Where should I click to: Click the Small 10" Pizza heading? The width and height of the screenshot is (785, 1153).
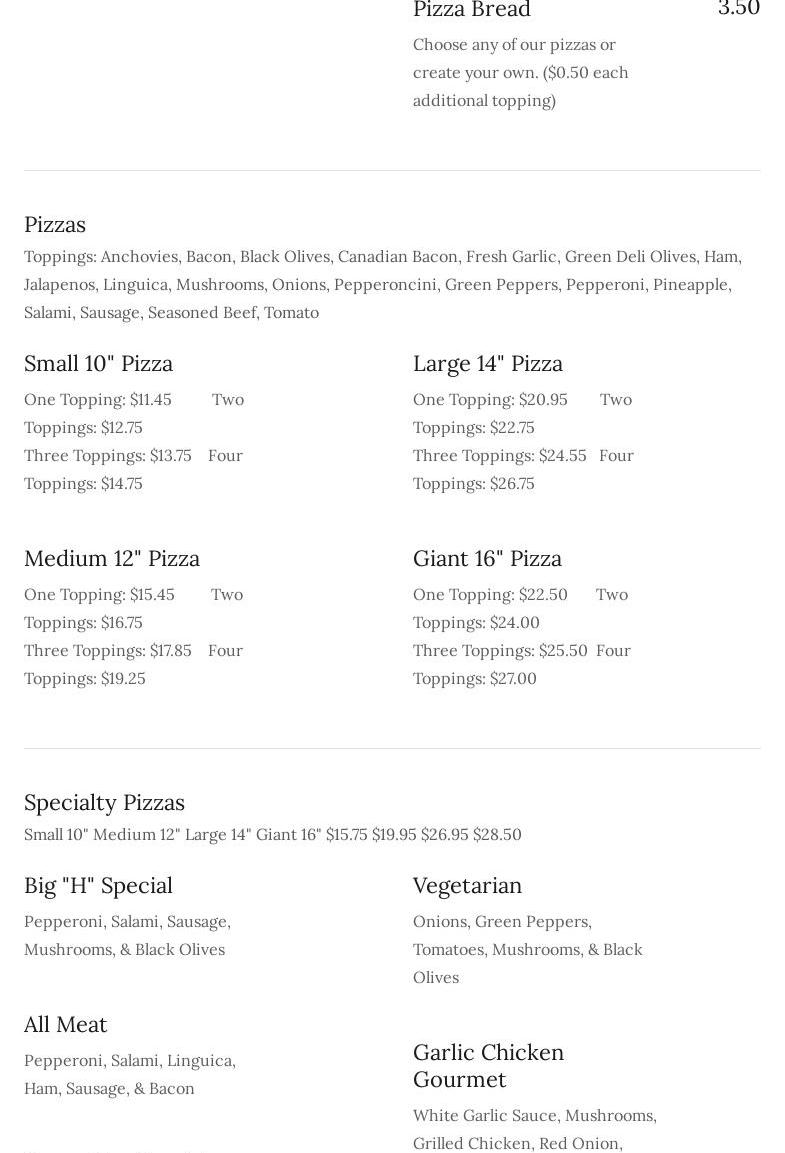pyautogui.click(x=98, y=363)
